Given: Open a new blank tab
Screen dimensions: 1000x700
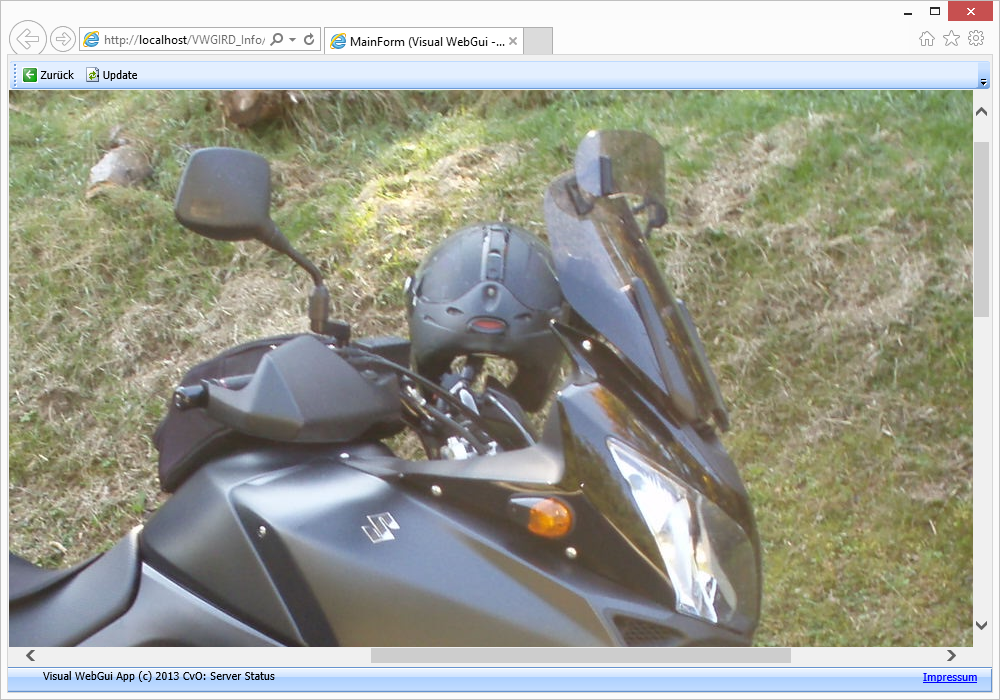Looking at the screenshot, I should tap(538, 41).
